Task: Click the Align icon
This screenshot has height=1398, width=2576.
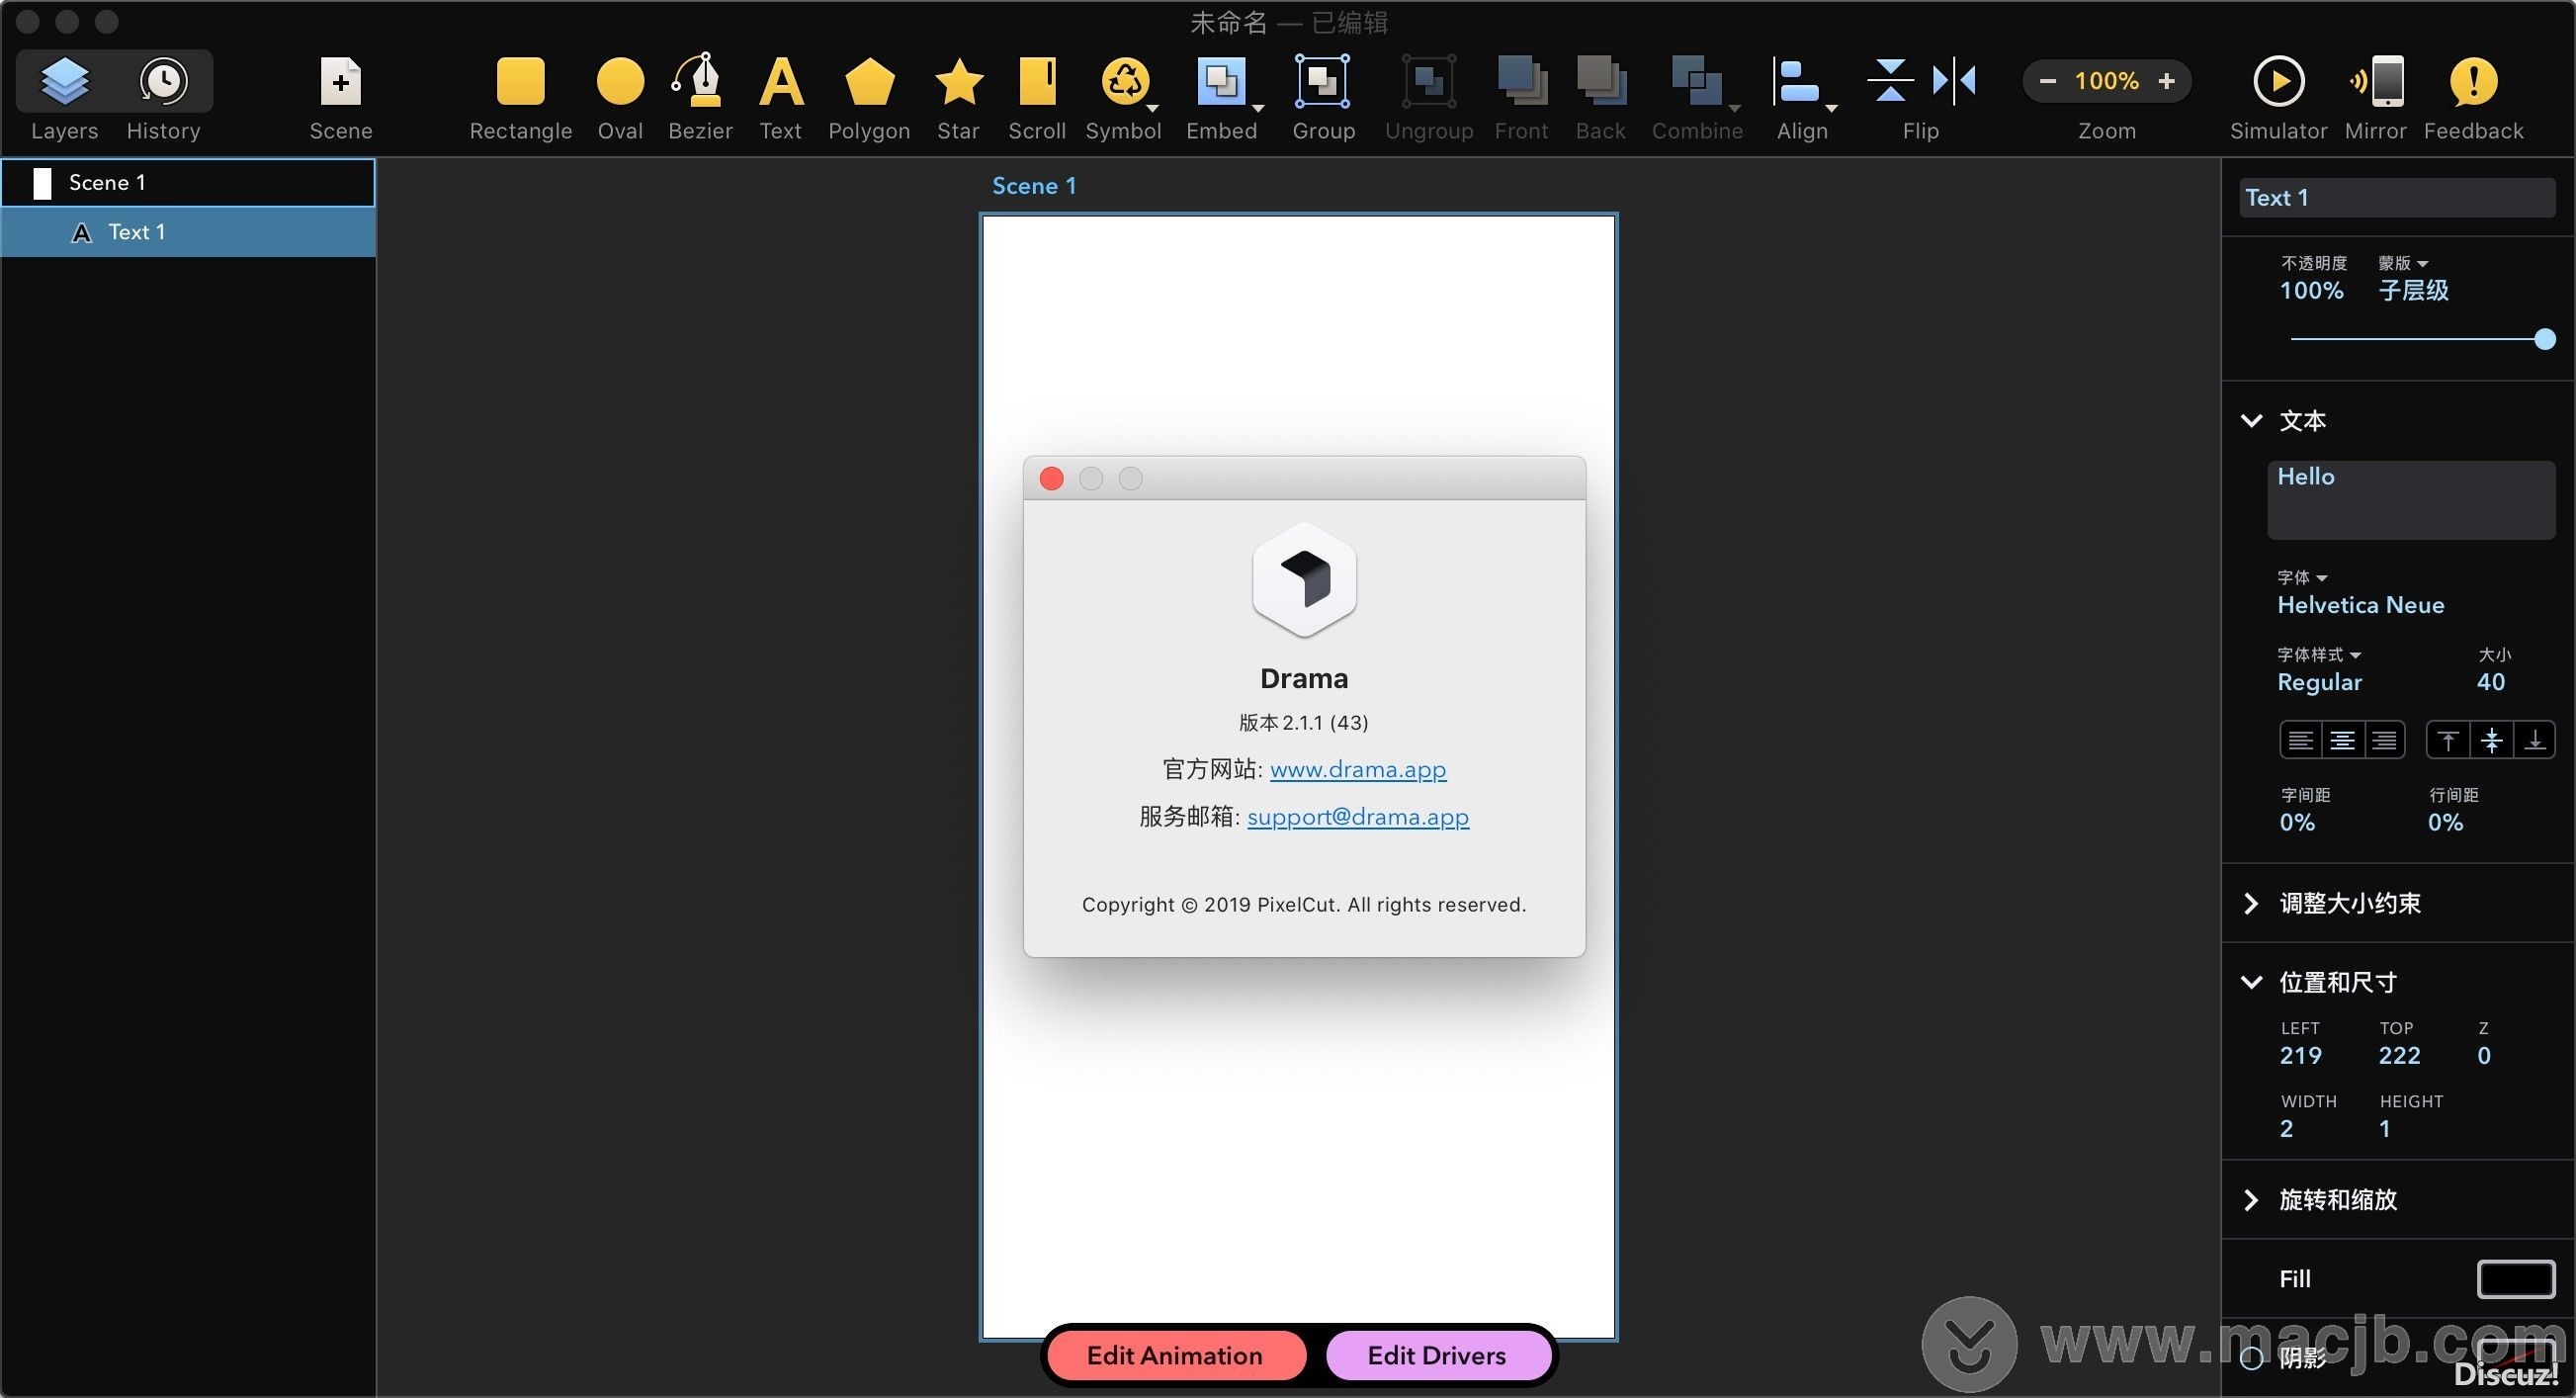Action: point(1797,81)
